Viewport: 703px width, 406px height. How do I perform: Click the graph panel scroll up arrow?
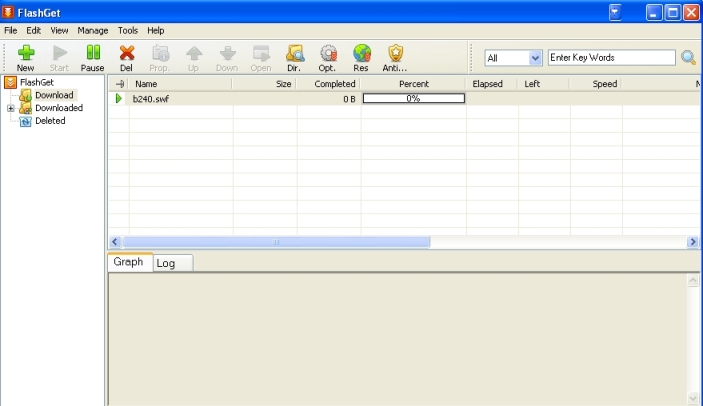pos(693,281)
